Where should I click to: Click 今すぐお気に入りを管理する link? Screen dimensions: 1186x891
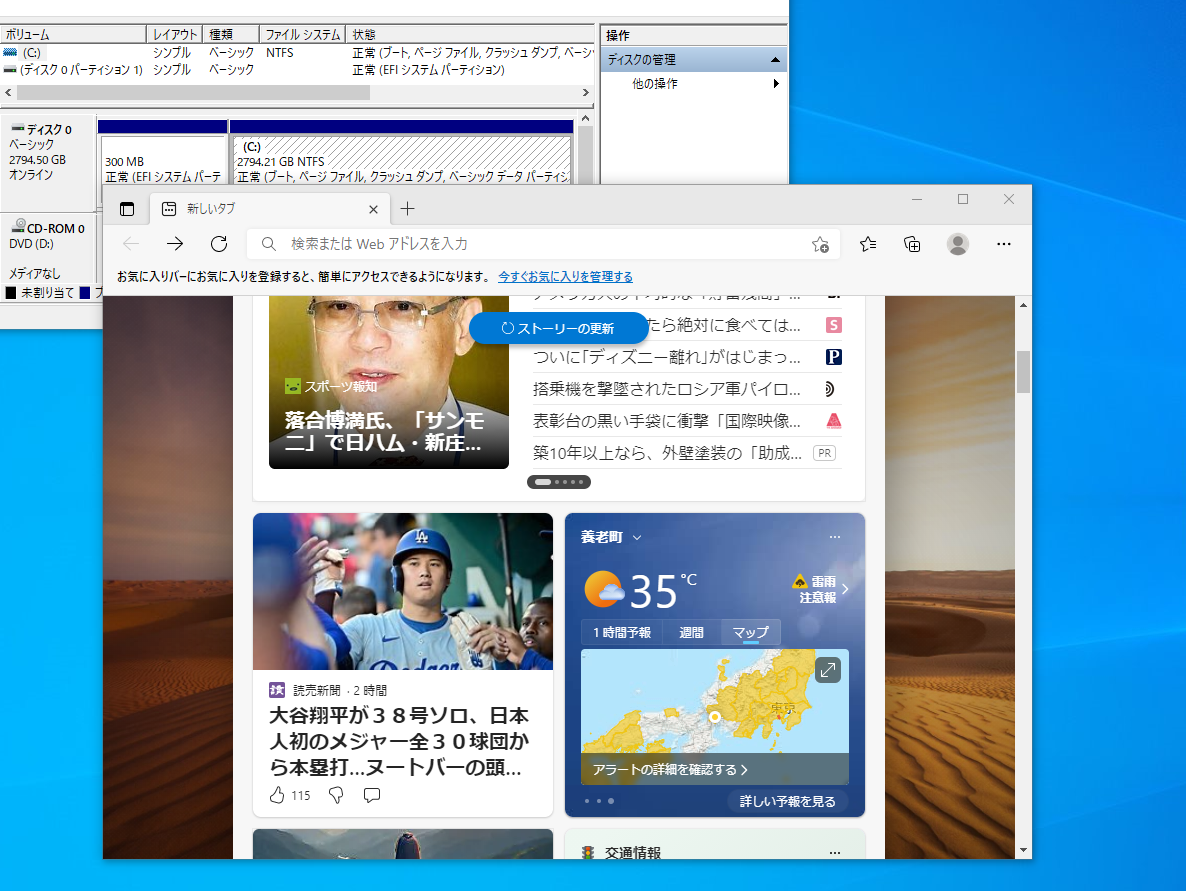565,277
